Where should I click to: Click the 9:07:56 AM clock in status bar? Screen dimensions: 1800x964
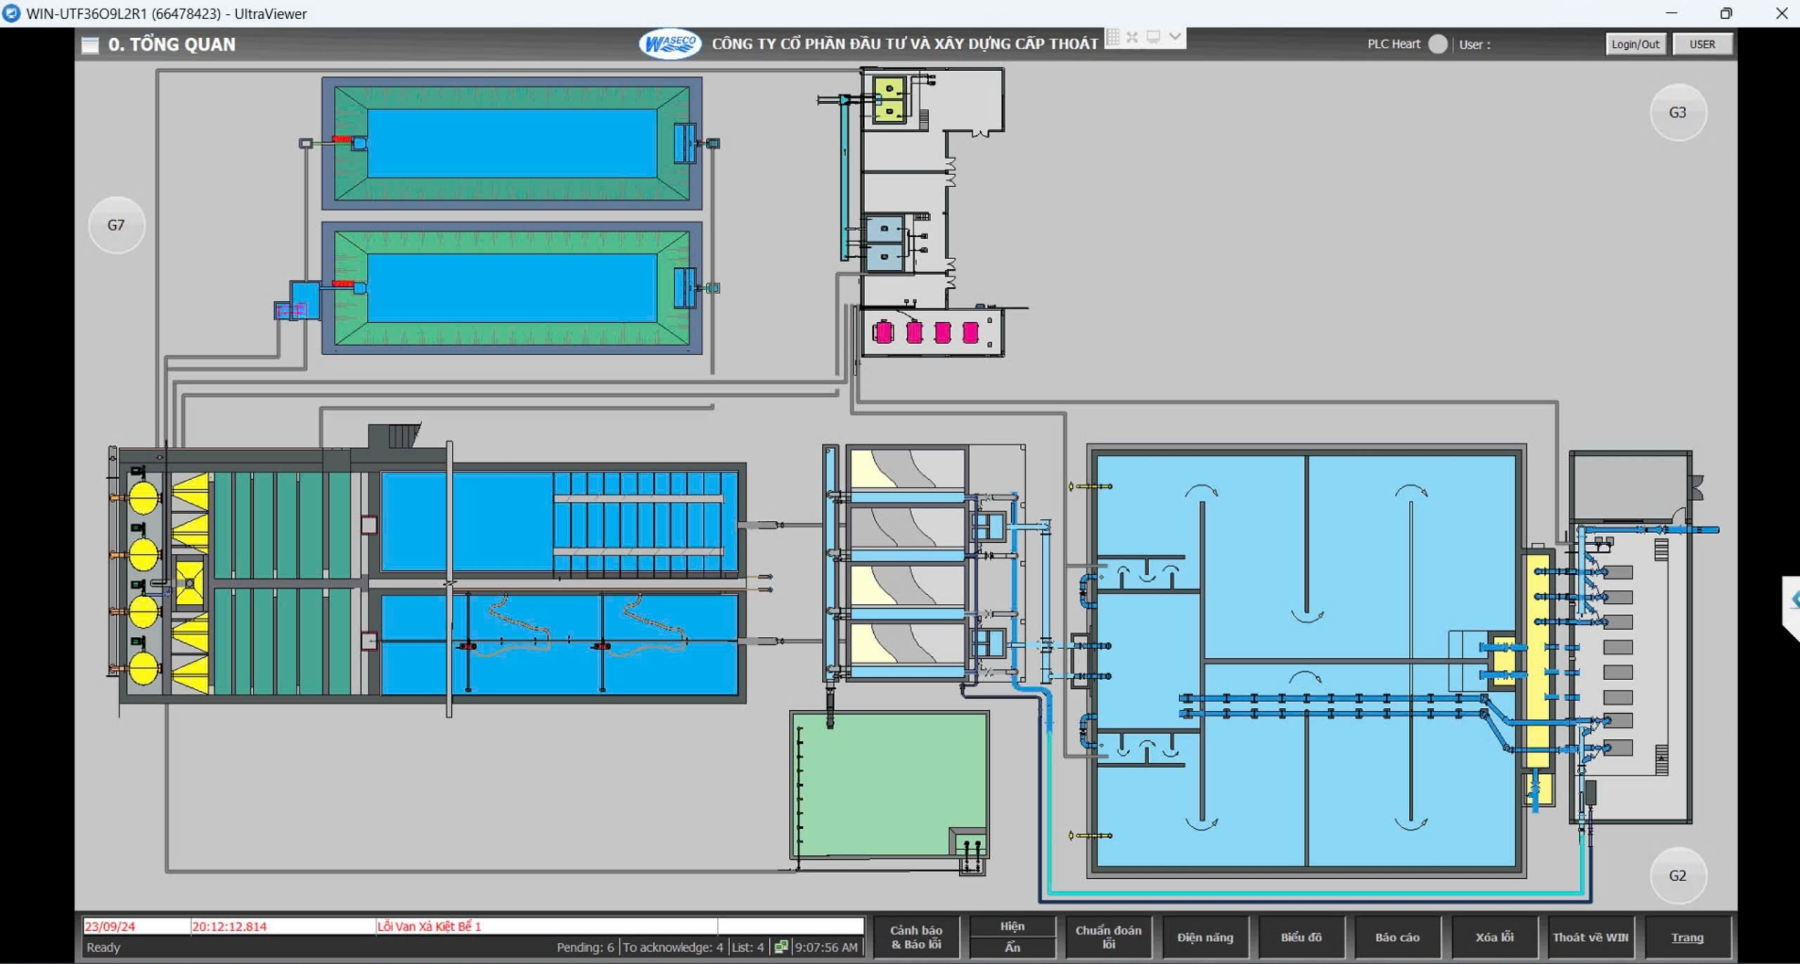point(826,947)
